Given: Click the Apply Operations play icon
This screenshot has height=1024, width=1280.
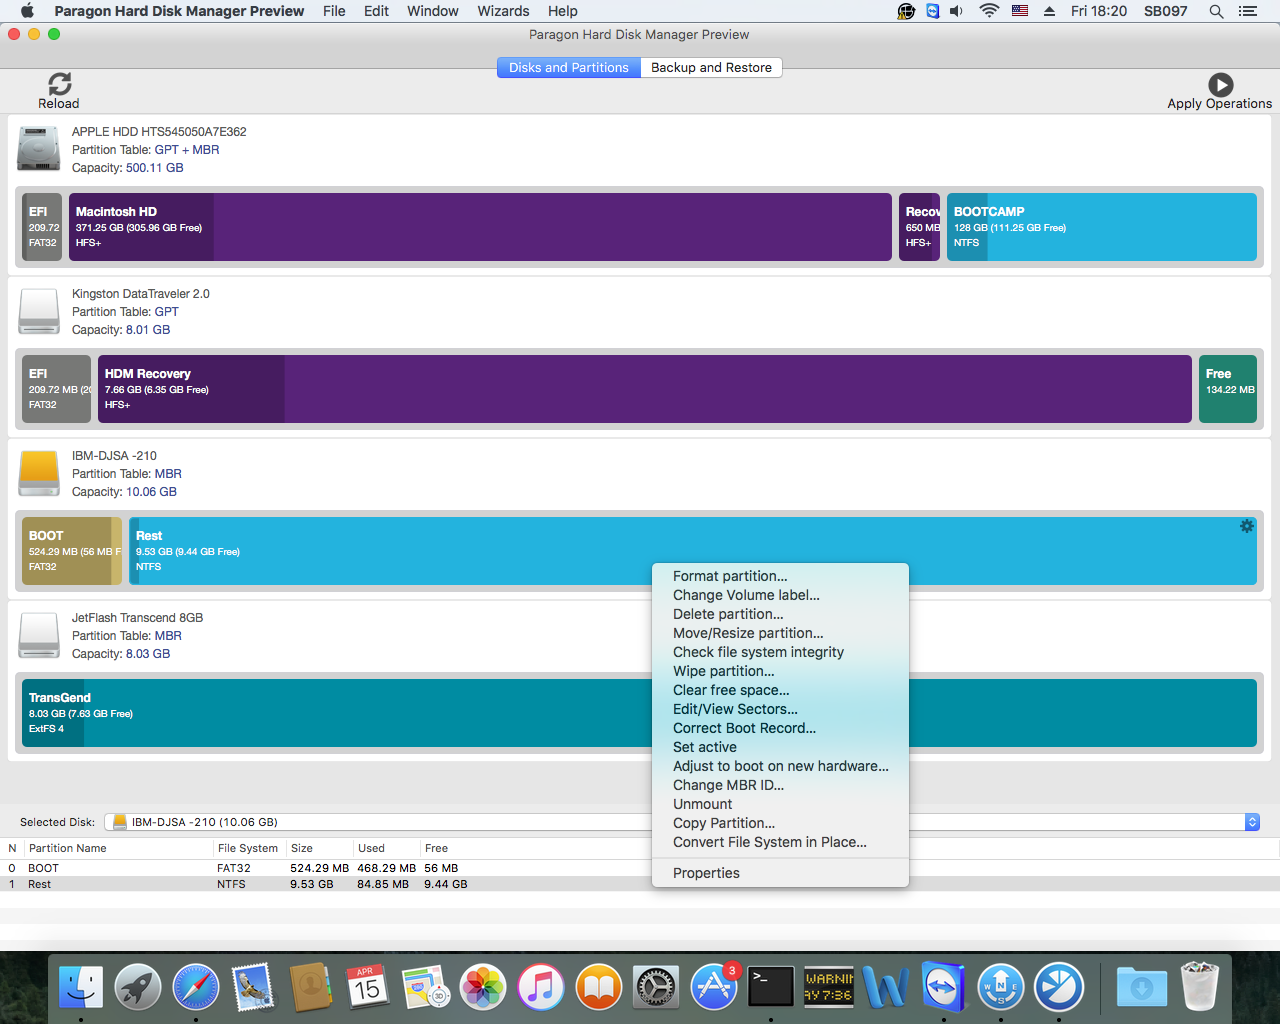Looking at the screenshot, I should pyautogui.click(x=1220, y=85).
